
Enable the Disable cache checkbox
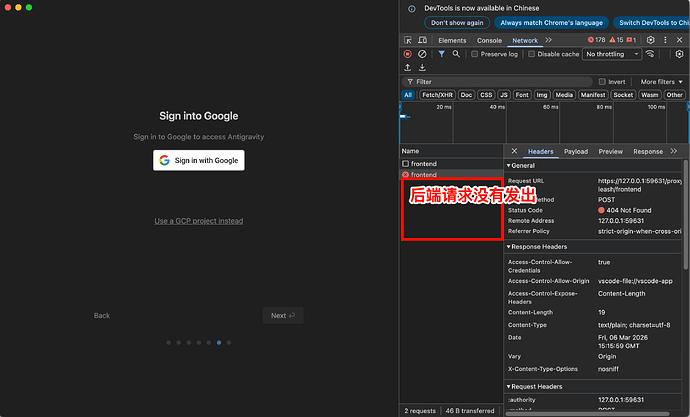[x=532, y=54]
